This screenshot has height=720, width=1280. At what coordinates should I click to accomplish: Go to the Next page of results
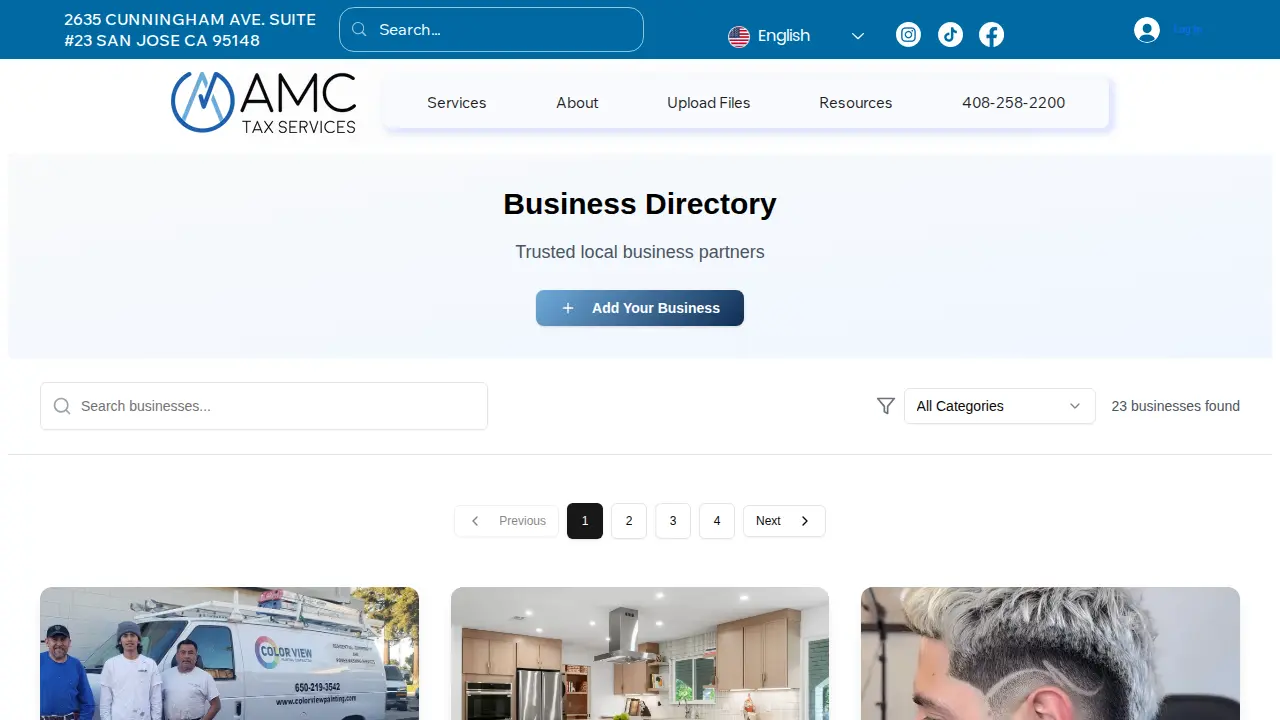pos(784,521)
